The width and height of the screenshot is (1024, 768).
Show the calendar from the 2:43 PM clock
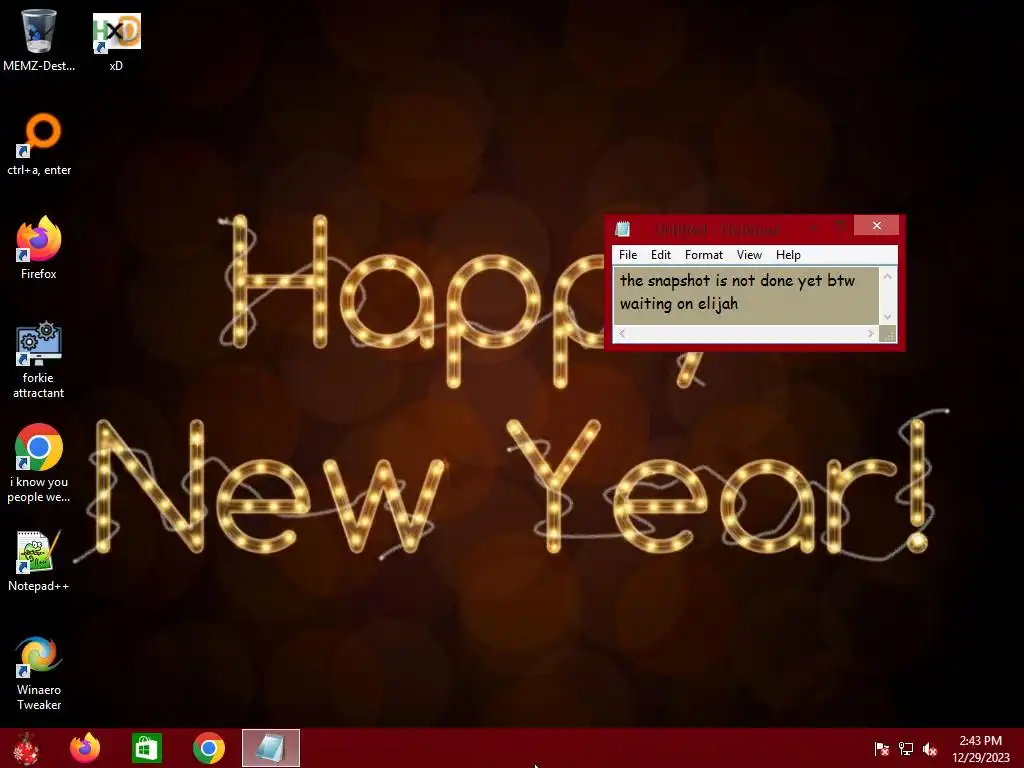(x=980, y=749)
